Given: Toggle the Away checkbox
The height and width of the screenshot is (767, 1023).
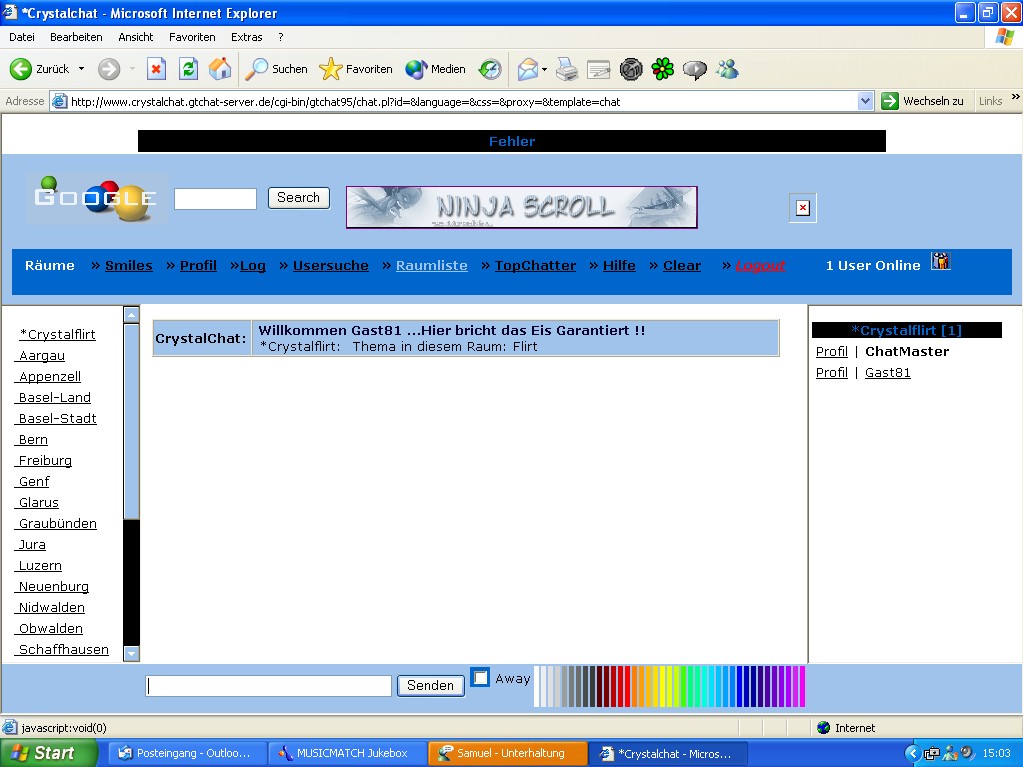Looking at the screenshot, I should (x=480, y=678).
